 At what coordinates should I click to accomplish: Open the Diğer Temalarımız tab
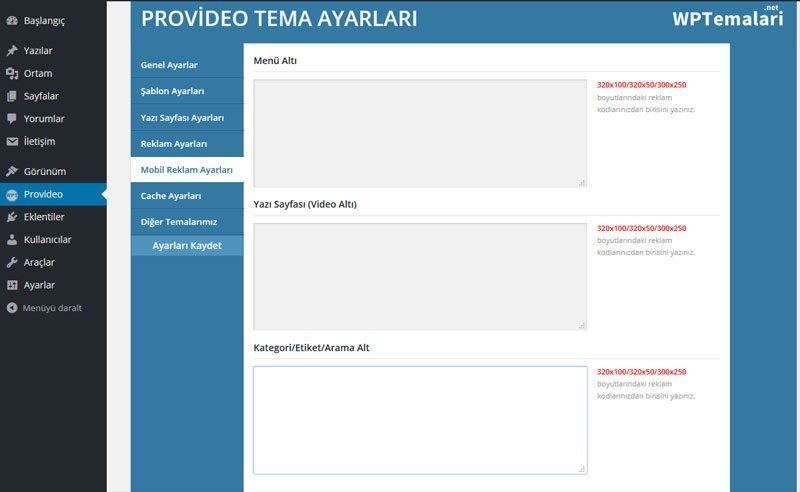tap(187, 222)
